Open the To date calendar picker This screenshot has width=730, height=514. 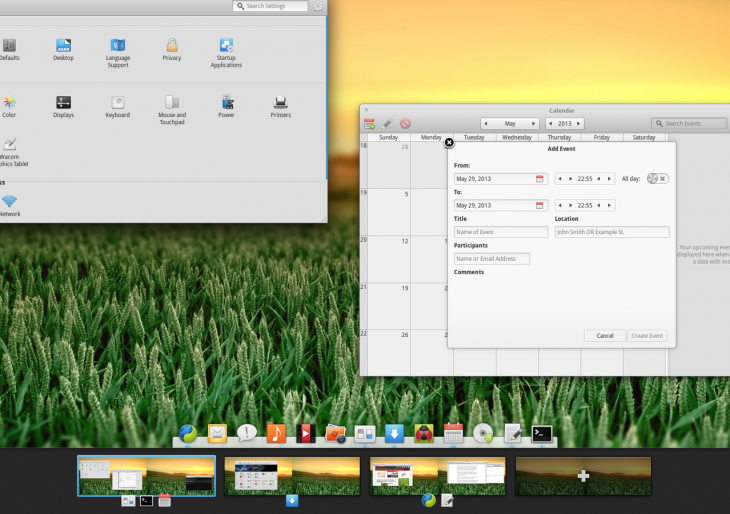pyautogui.click(x=540, y=205)
